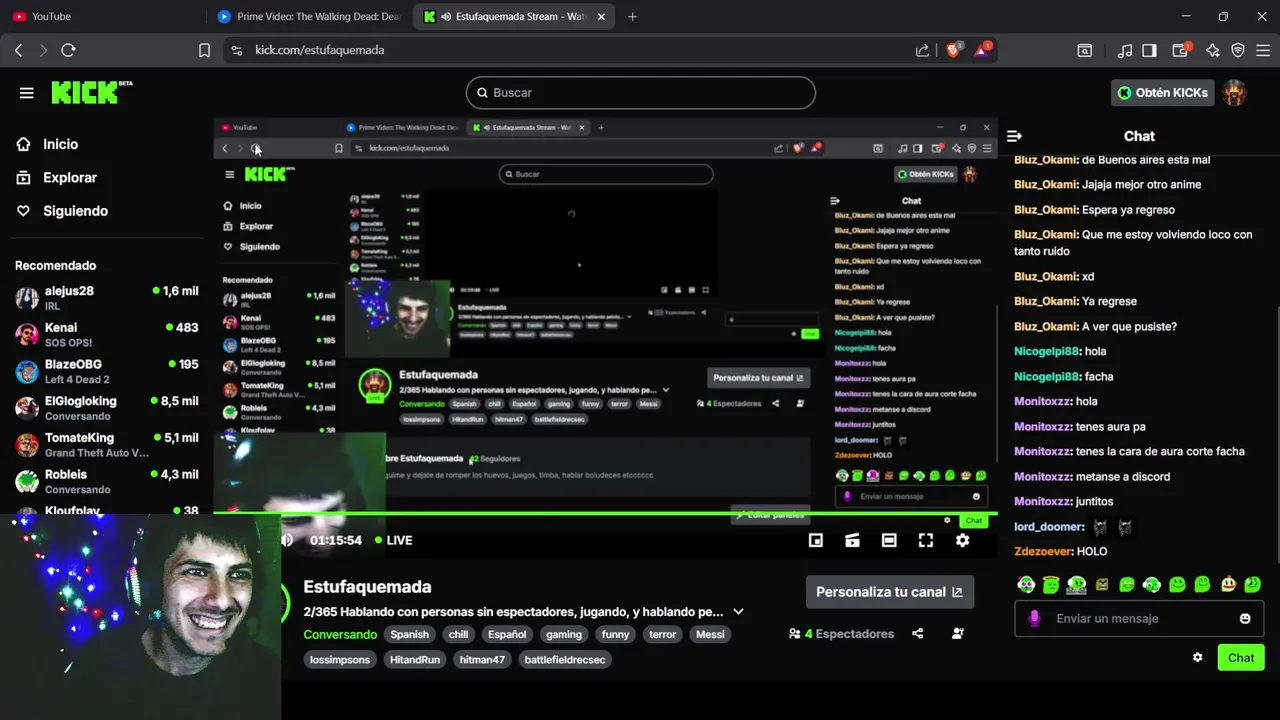The width and height of the screenshot is (1280, 720).
Task: Share the Estufaquemada channel
Action: point(918,634)
